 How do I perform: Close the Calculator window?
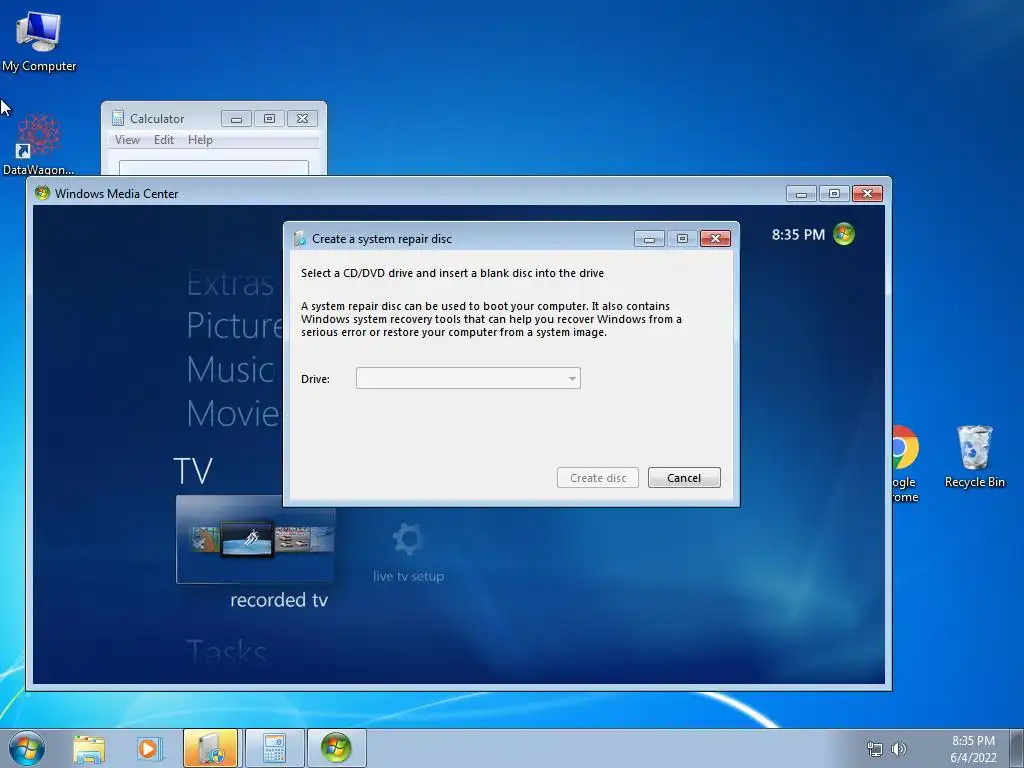302,119
